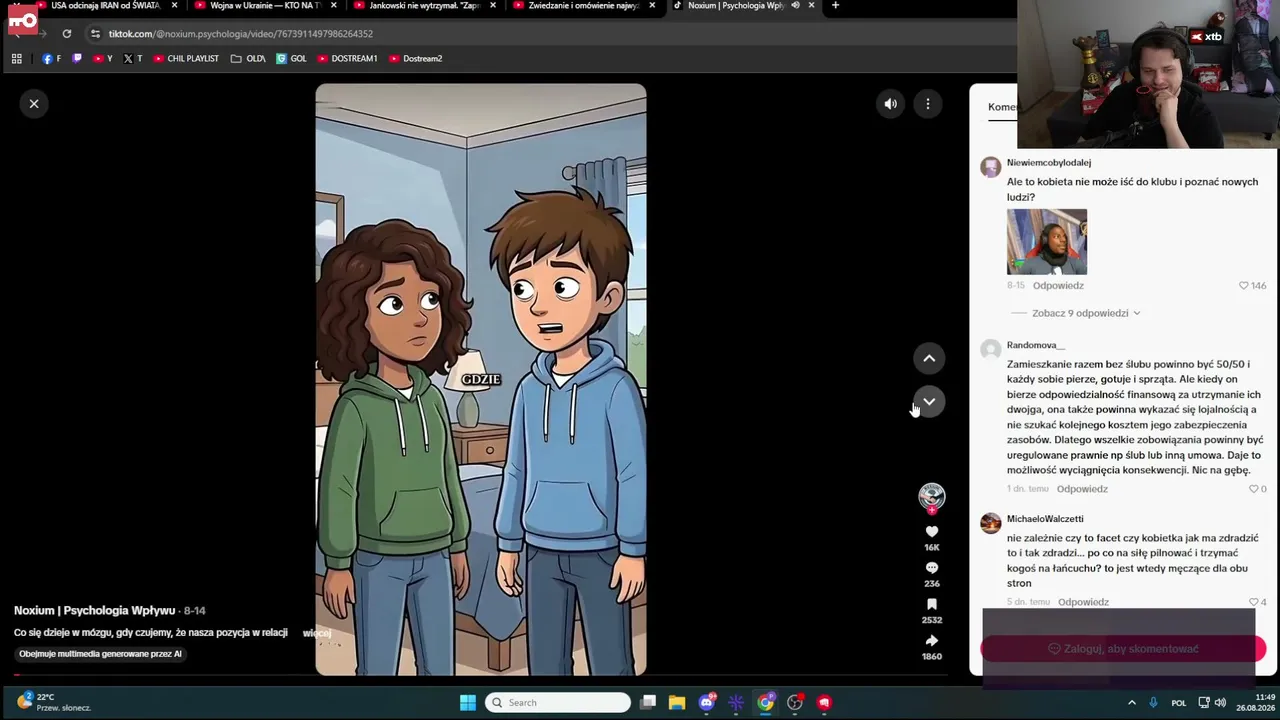Open Randomova__ avatar picture
1280x720 pixels.
tap(990, 349)
